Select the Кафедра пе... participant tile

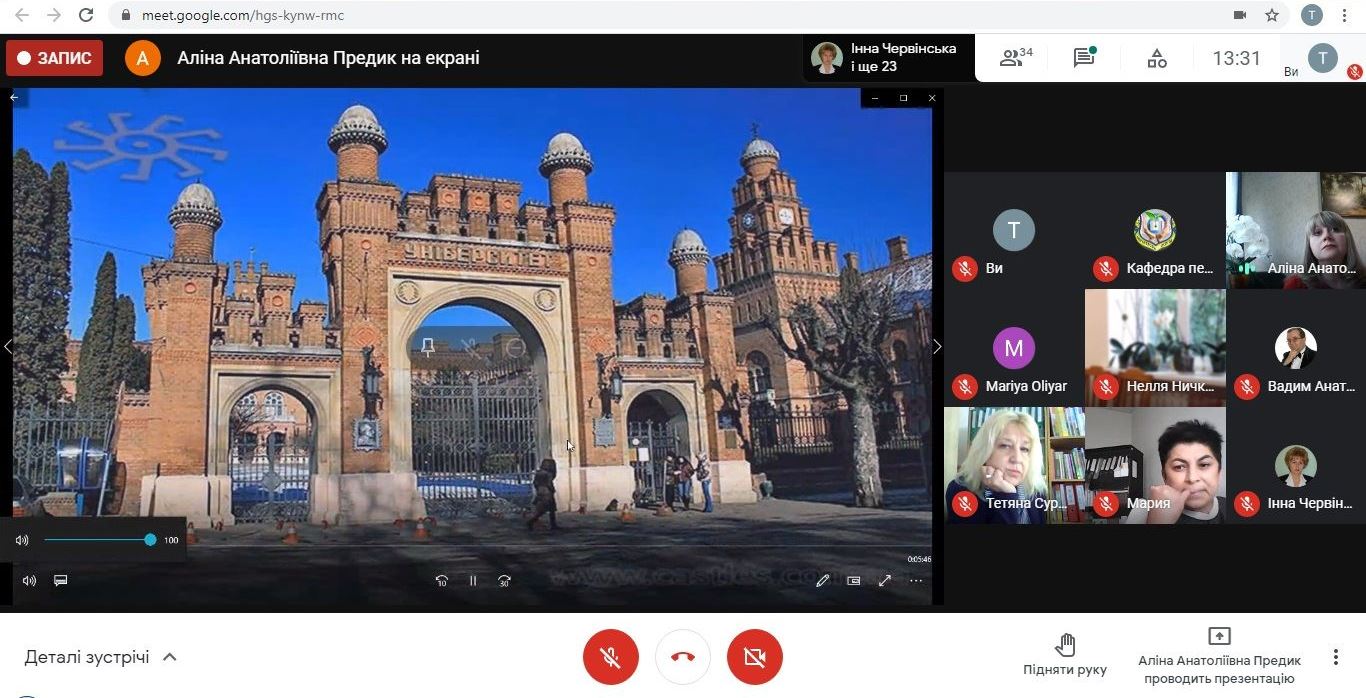click(1155, 231)
